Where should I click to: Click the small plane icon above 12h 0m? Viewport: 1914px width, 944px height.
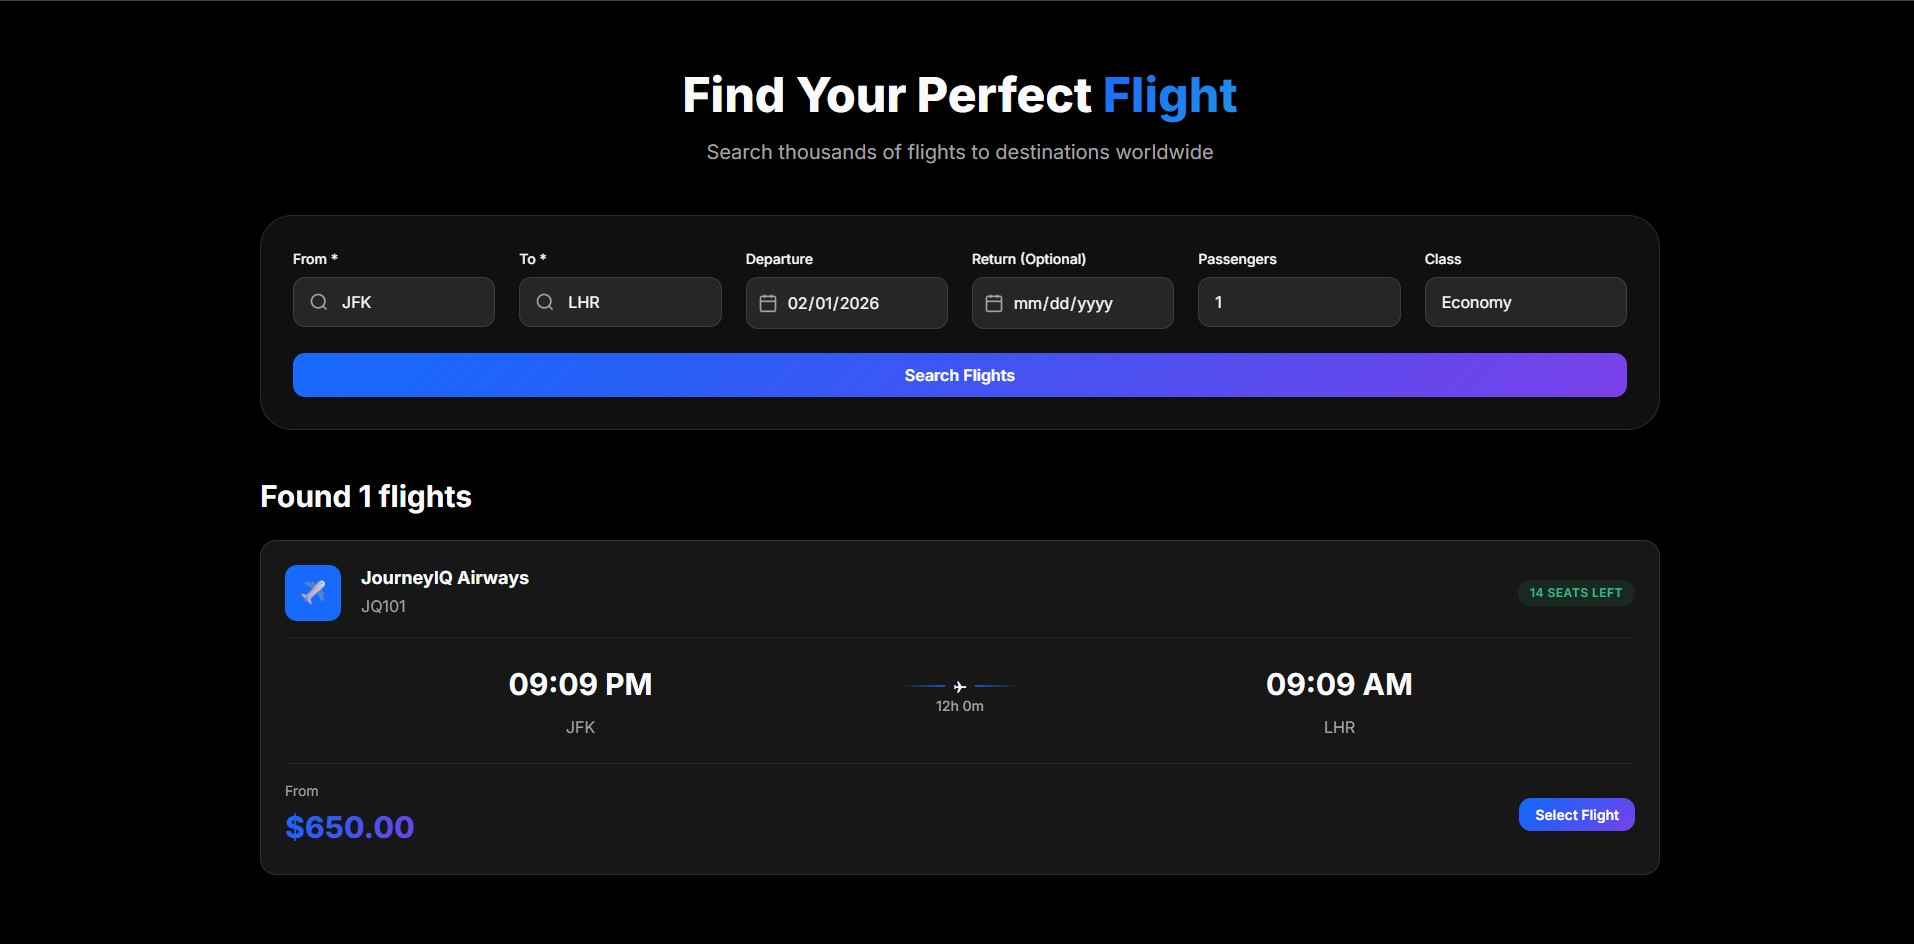coord(960,686)
